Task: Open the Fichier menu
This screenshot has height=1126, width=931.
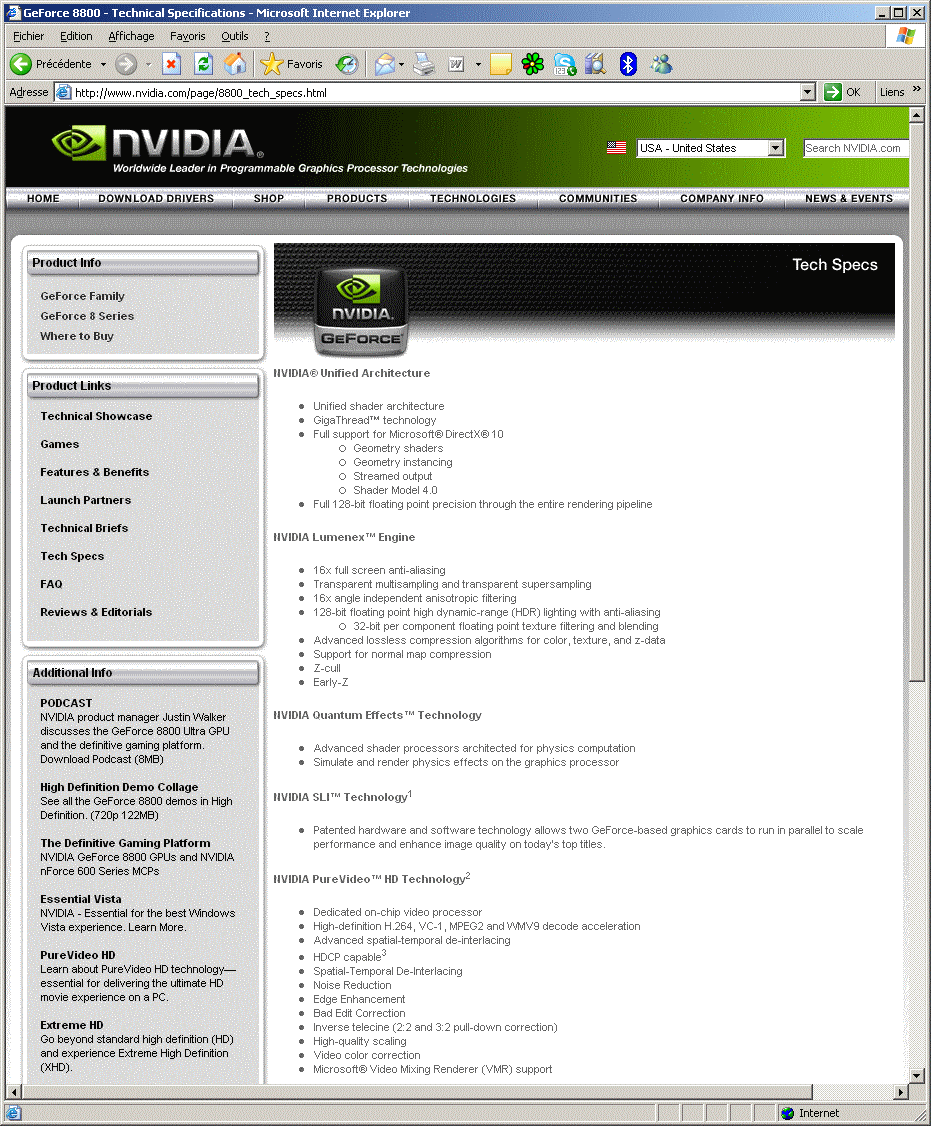Action: tap(28, 36)
